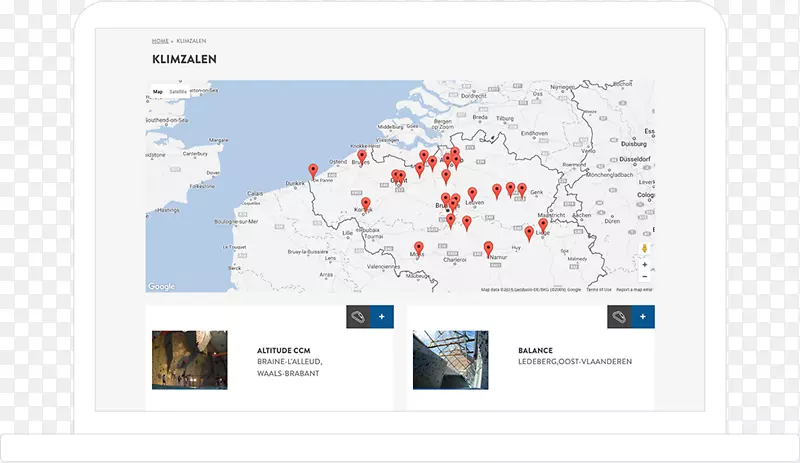The width and height of the screenshot is (800, 463).
Task: Click the map pin near De Panne
Action: point(313,170)
